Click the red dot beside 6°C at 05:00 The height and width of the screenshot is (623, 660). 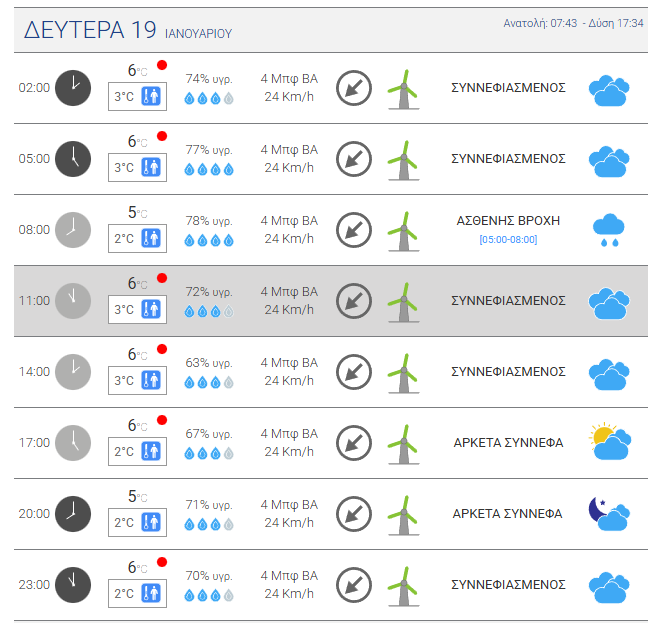(x=162, y=137)
